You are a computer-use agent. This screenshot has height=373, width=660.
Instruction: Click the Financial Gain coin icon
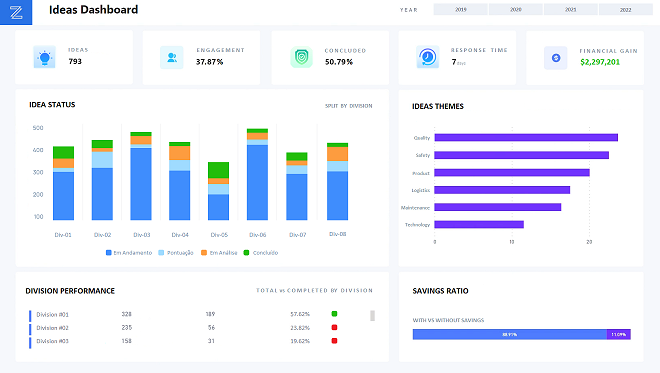(556, 58)
